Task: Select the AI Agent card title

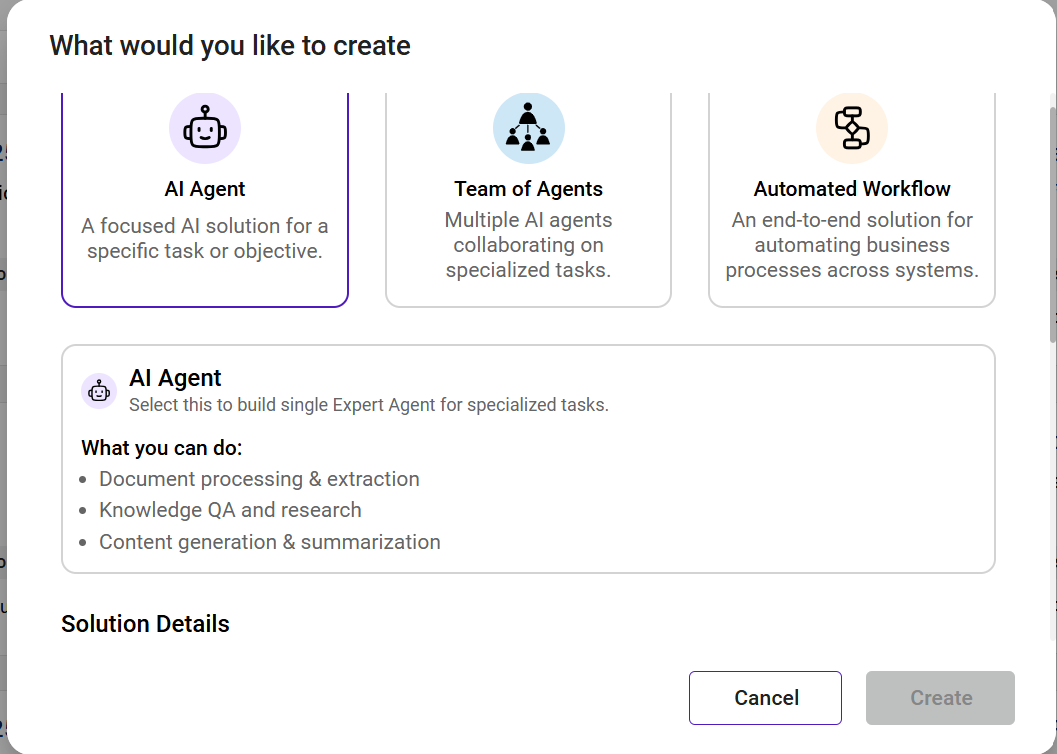Action: (x=205, y=189)
